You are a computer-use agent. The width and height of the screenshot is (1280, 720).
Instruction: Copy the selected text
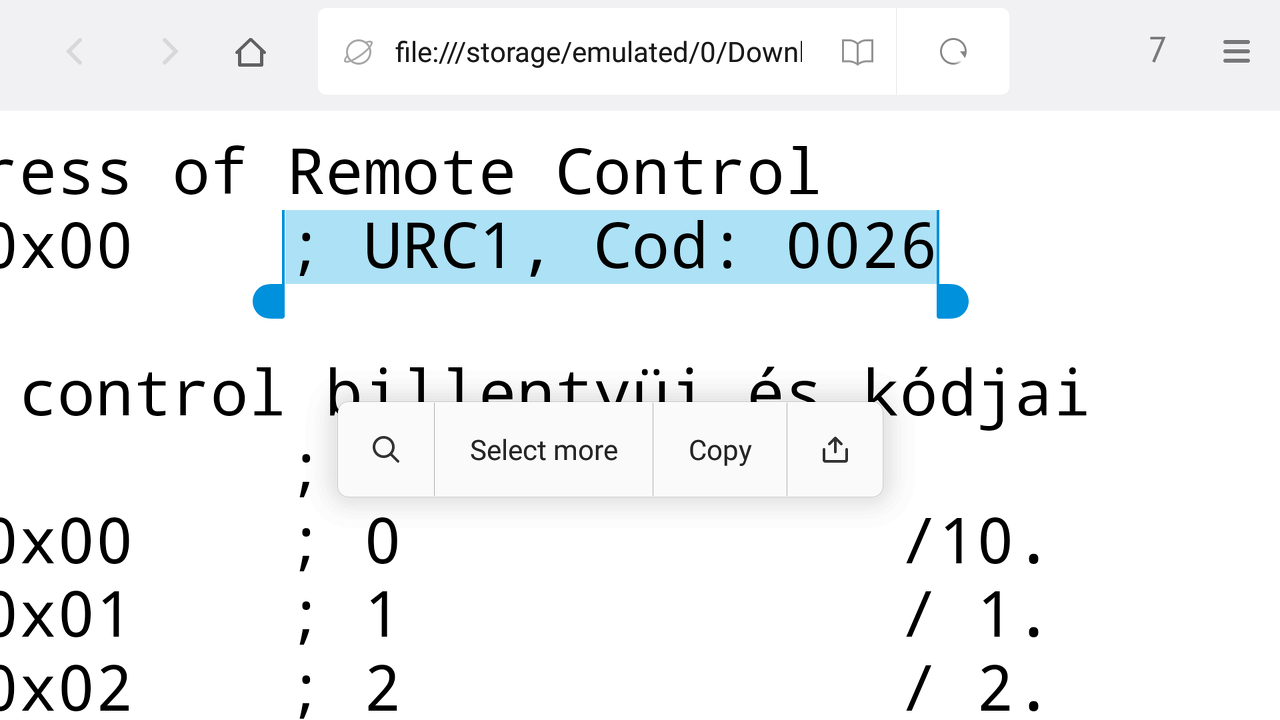[x=720, y=450]
